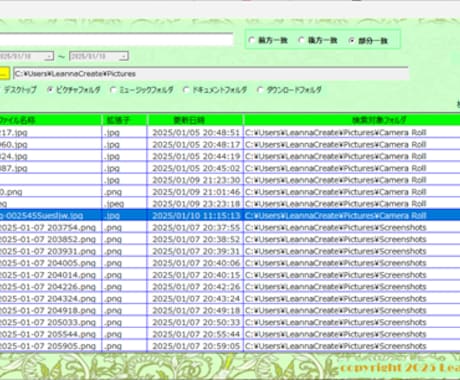Click file name ending 205033.png
This screenshot has width=460, height=380.
point(48,322)
